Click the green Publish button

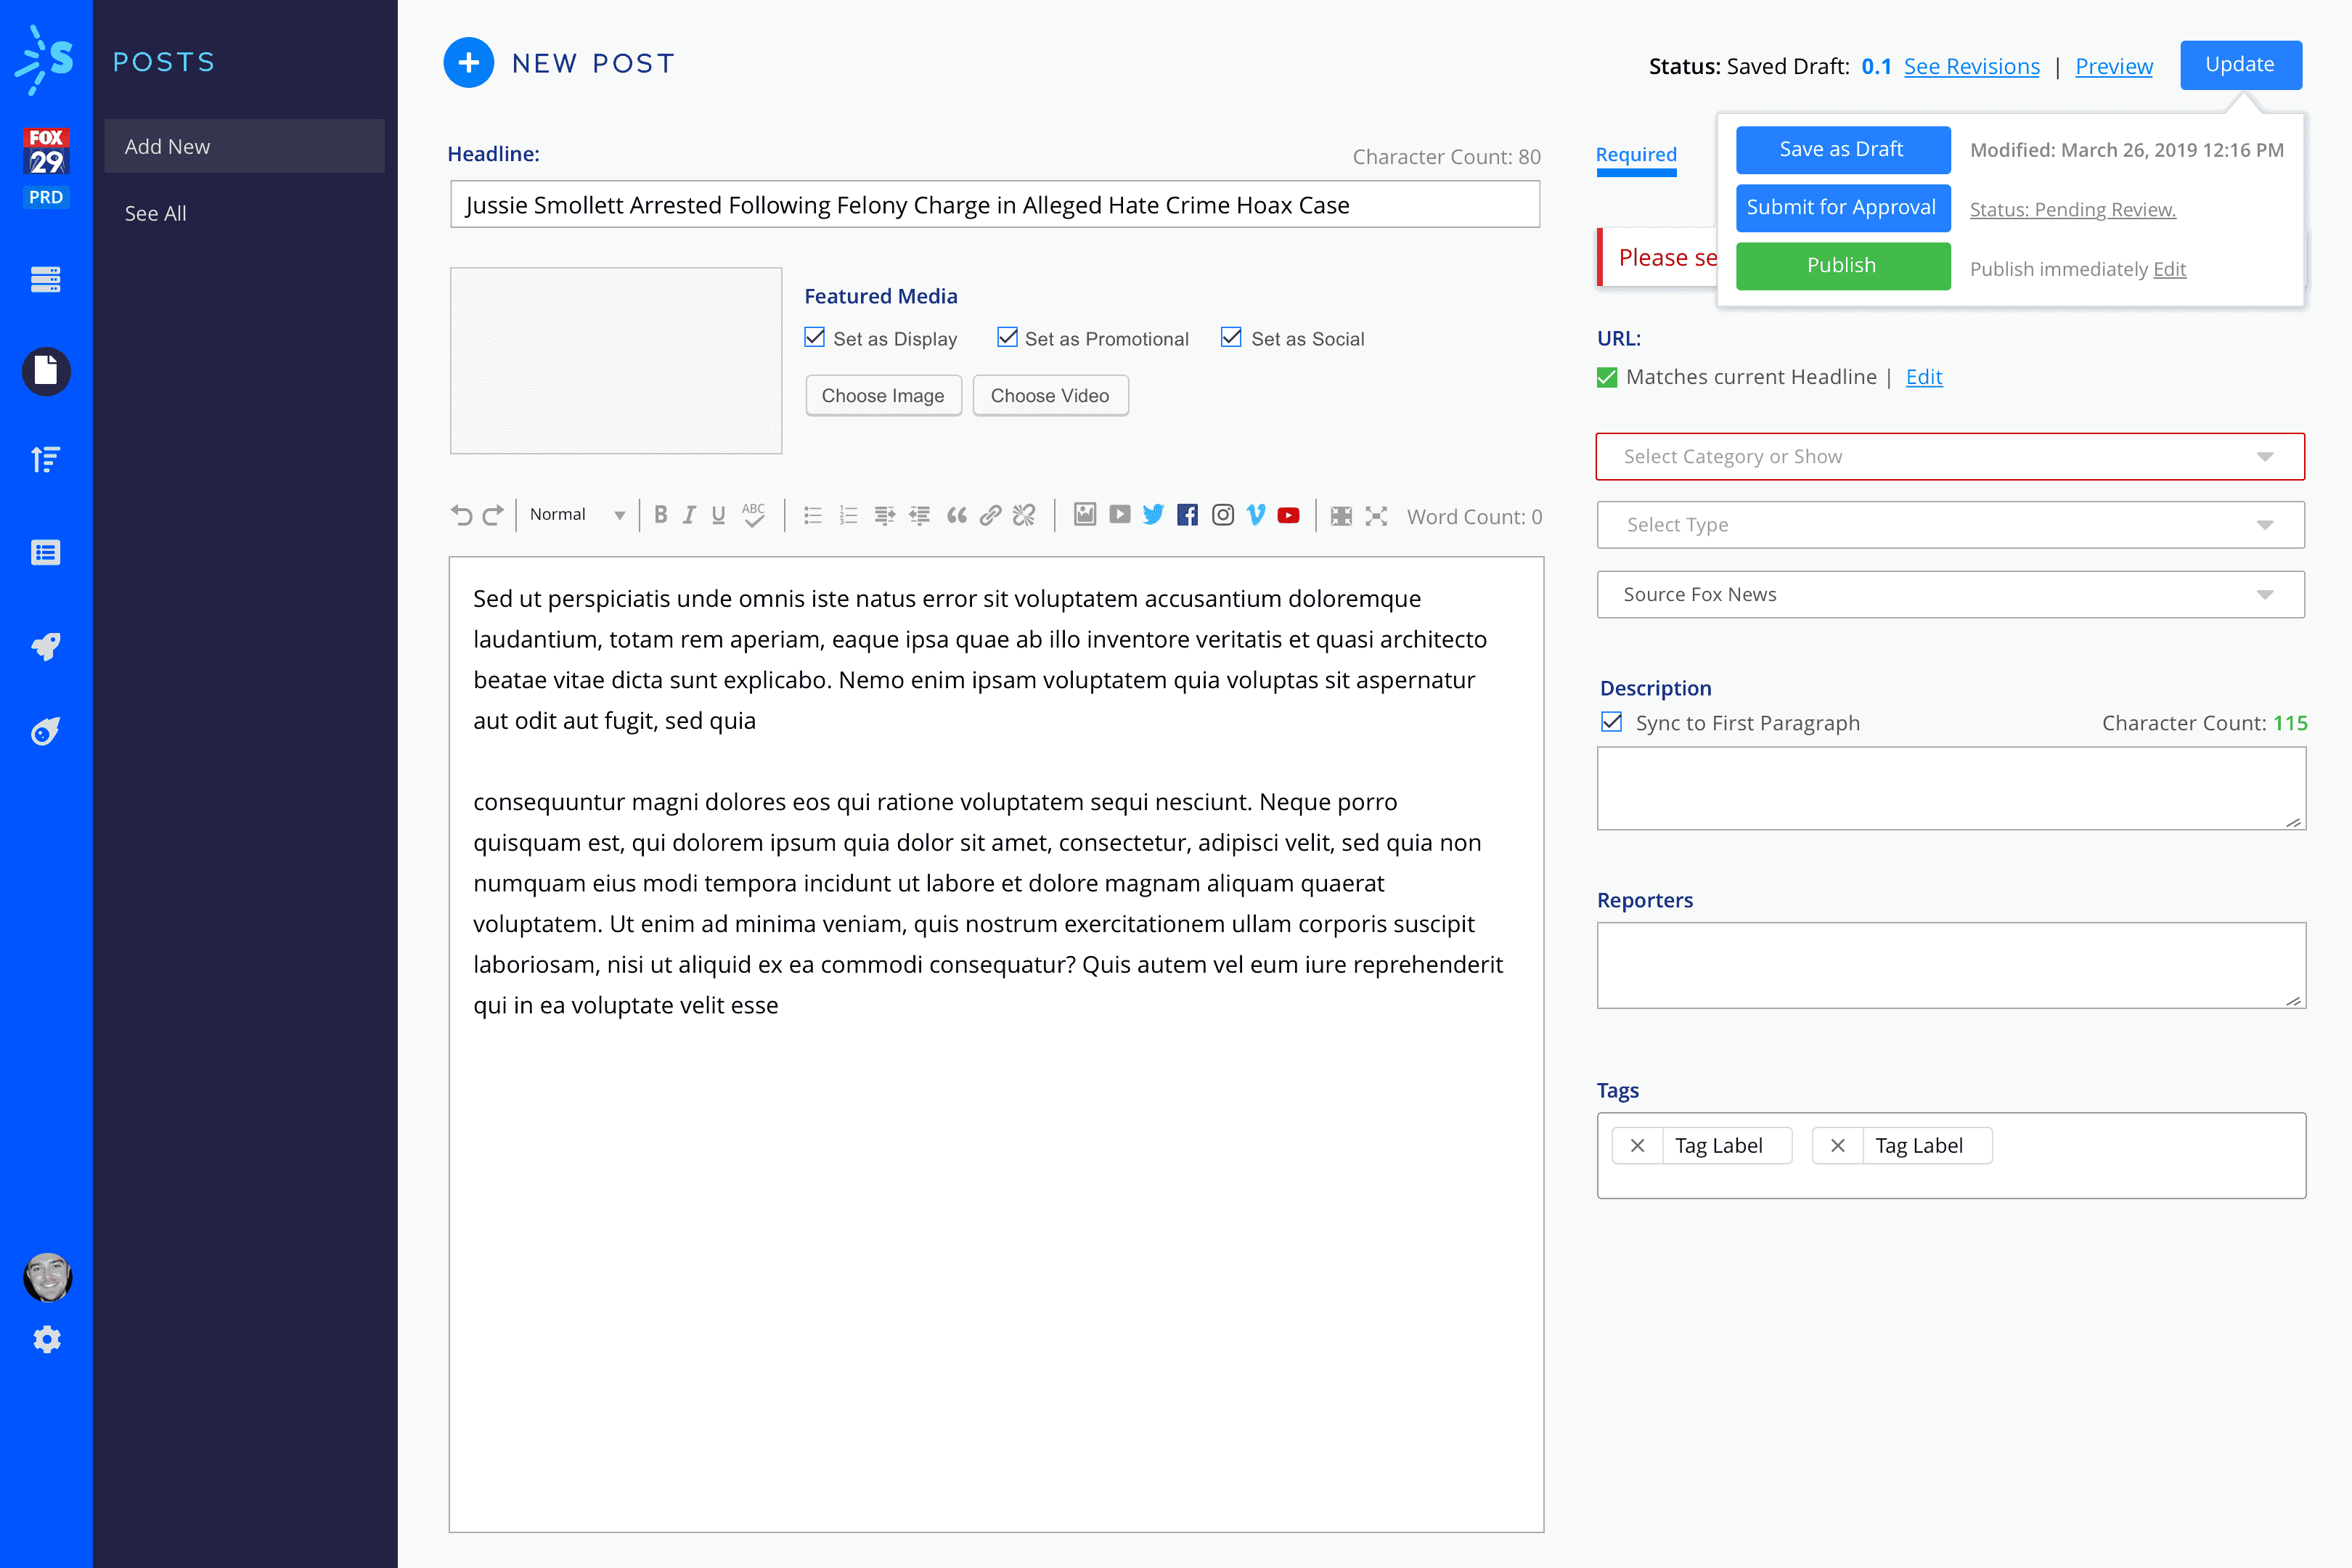click(x=1842, y=266)
